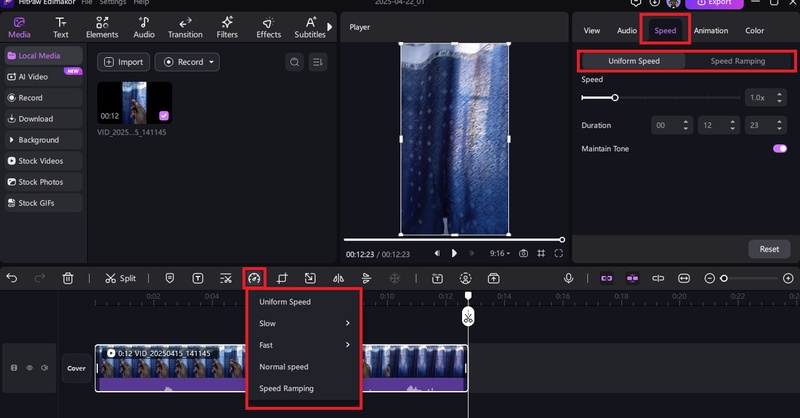
Task: Switch to the View properties tab
Action: pos(592,31)
